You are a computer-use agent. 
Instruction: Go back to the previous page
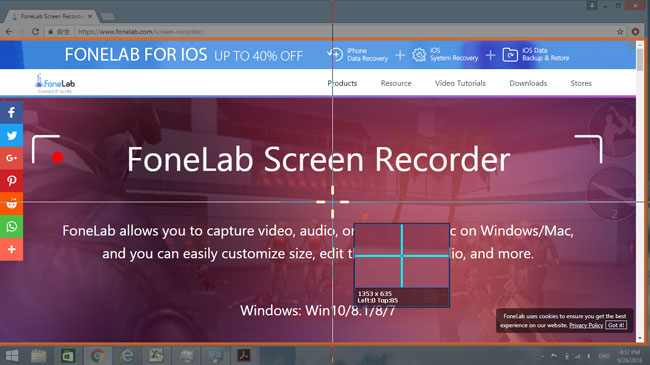tap(9, 32)
